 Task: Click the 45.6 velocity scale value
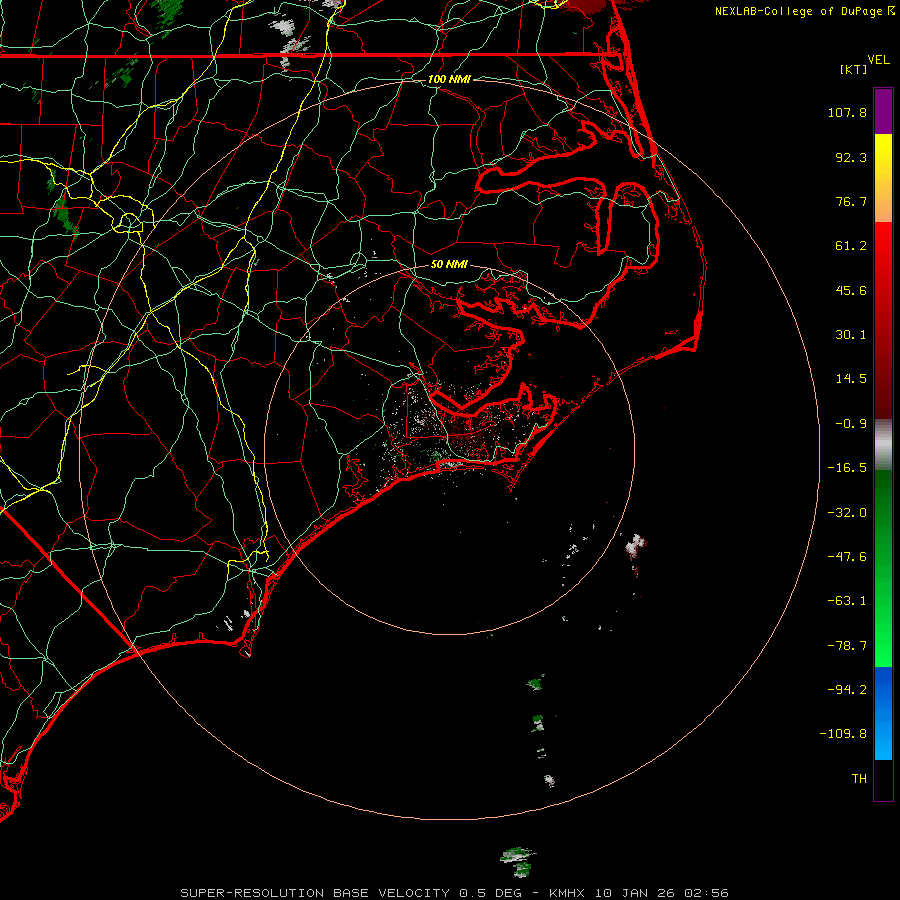coord(851,290)
